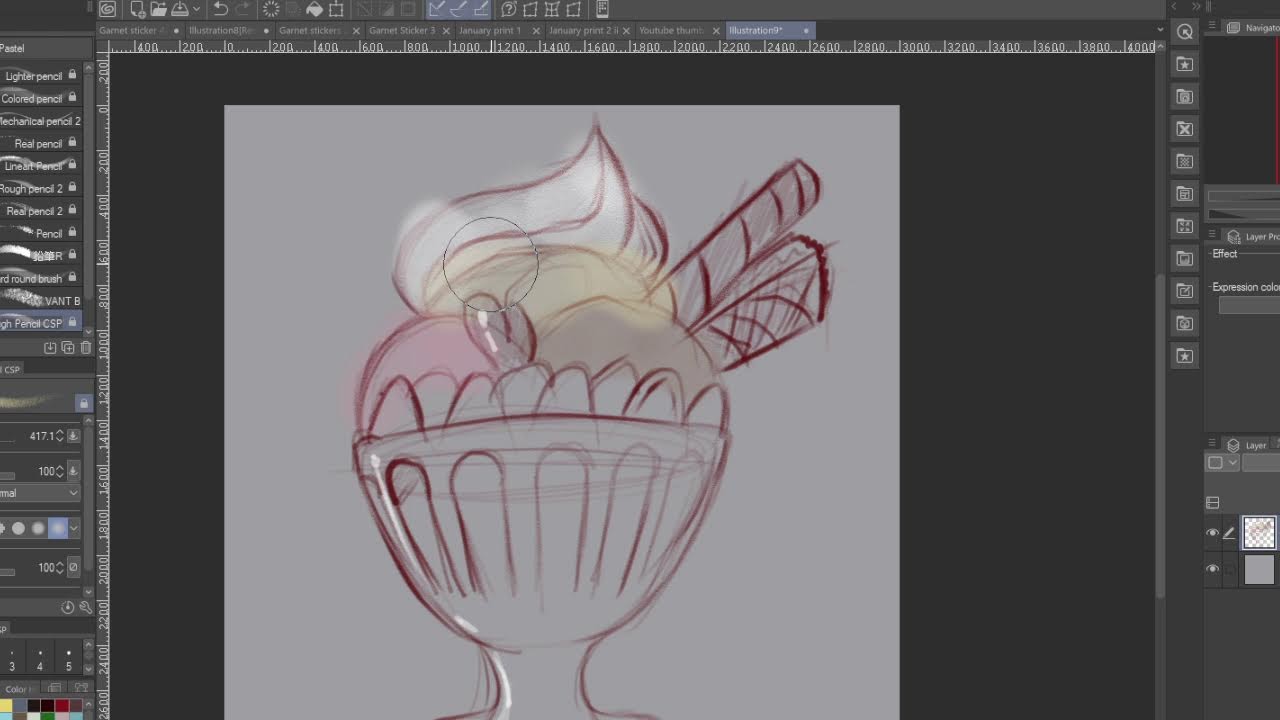The height and width of the screenshot is (720, 1280).
Task: Toggle Snap to Special Ruler icon
Action: (459, 9)
